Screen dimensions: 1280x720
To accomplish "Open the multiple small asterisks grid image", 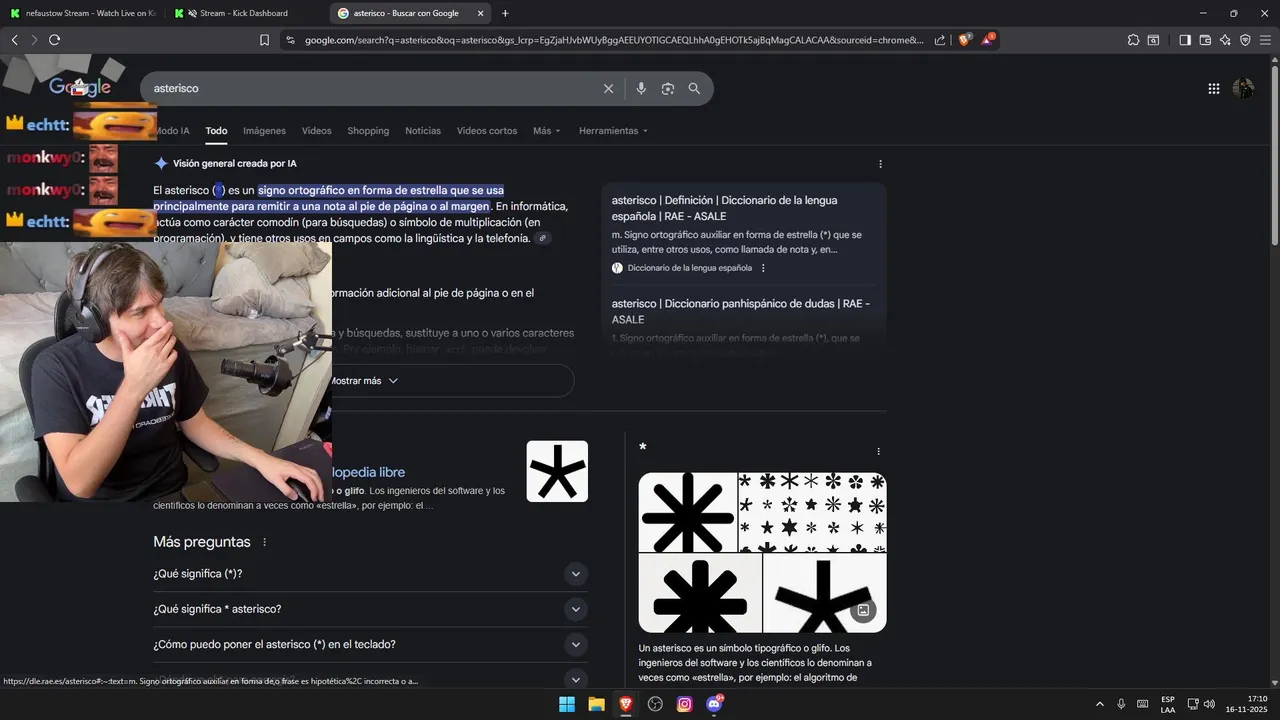I will (x=812, y=512).
